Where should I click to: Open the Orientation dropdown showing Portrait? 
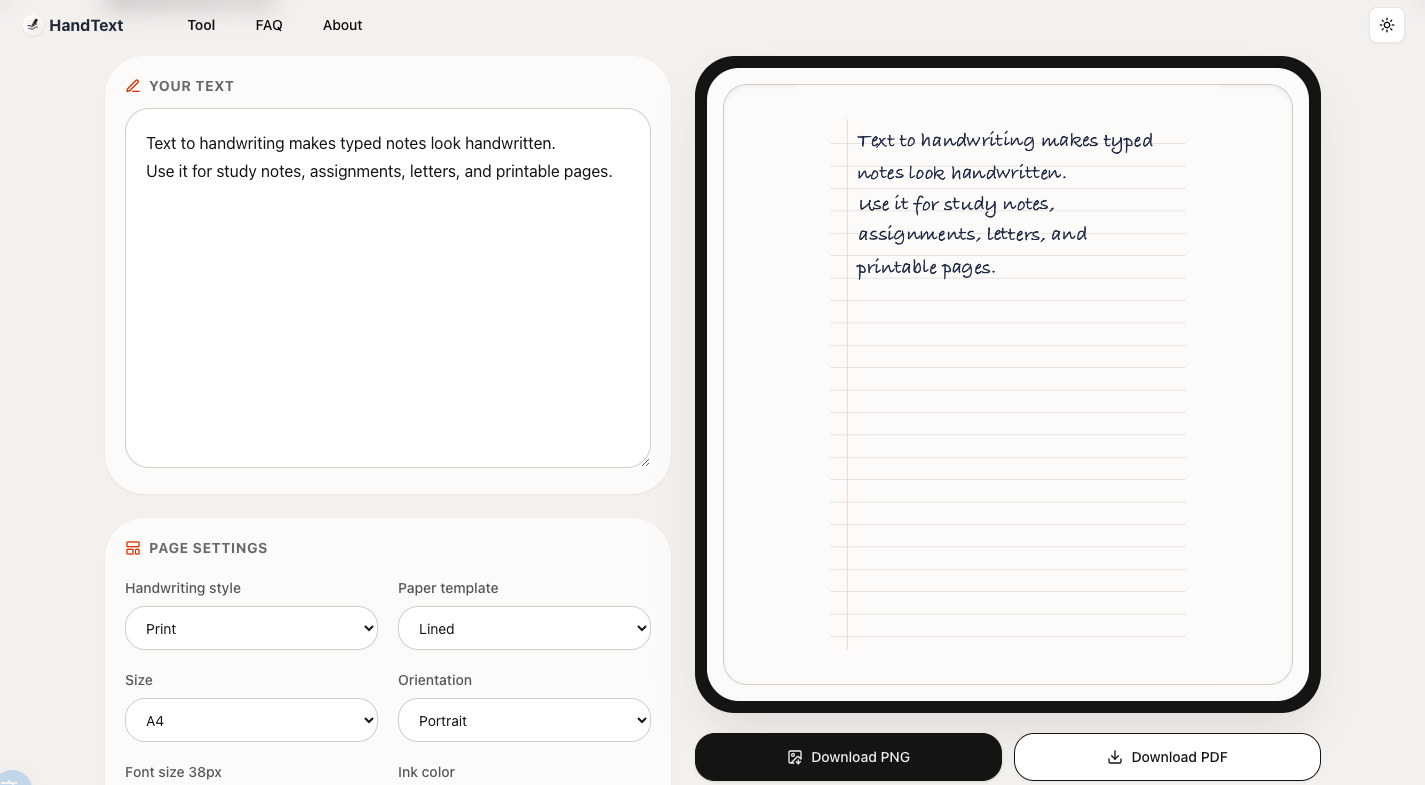coord(524,720)
